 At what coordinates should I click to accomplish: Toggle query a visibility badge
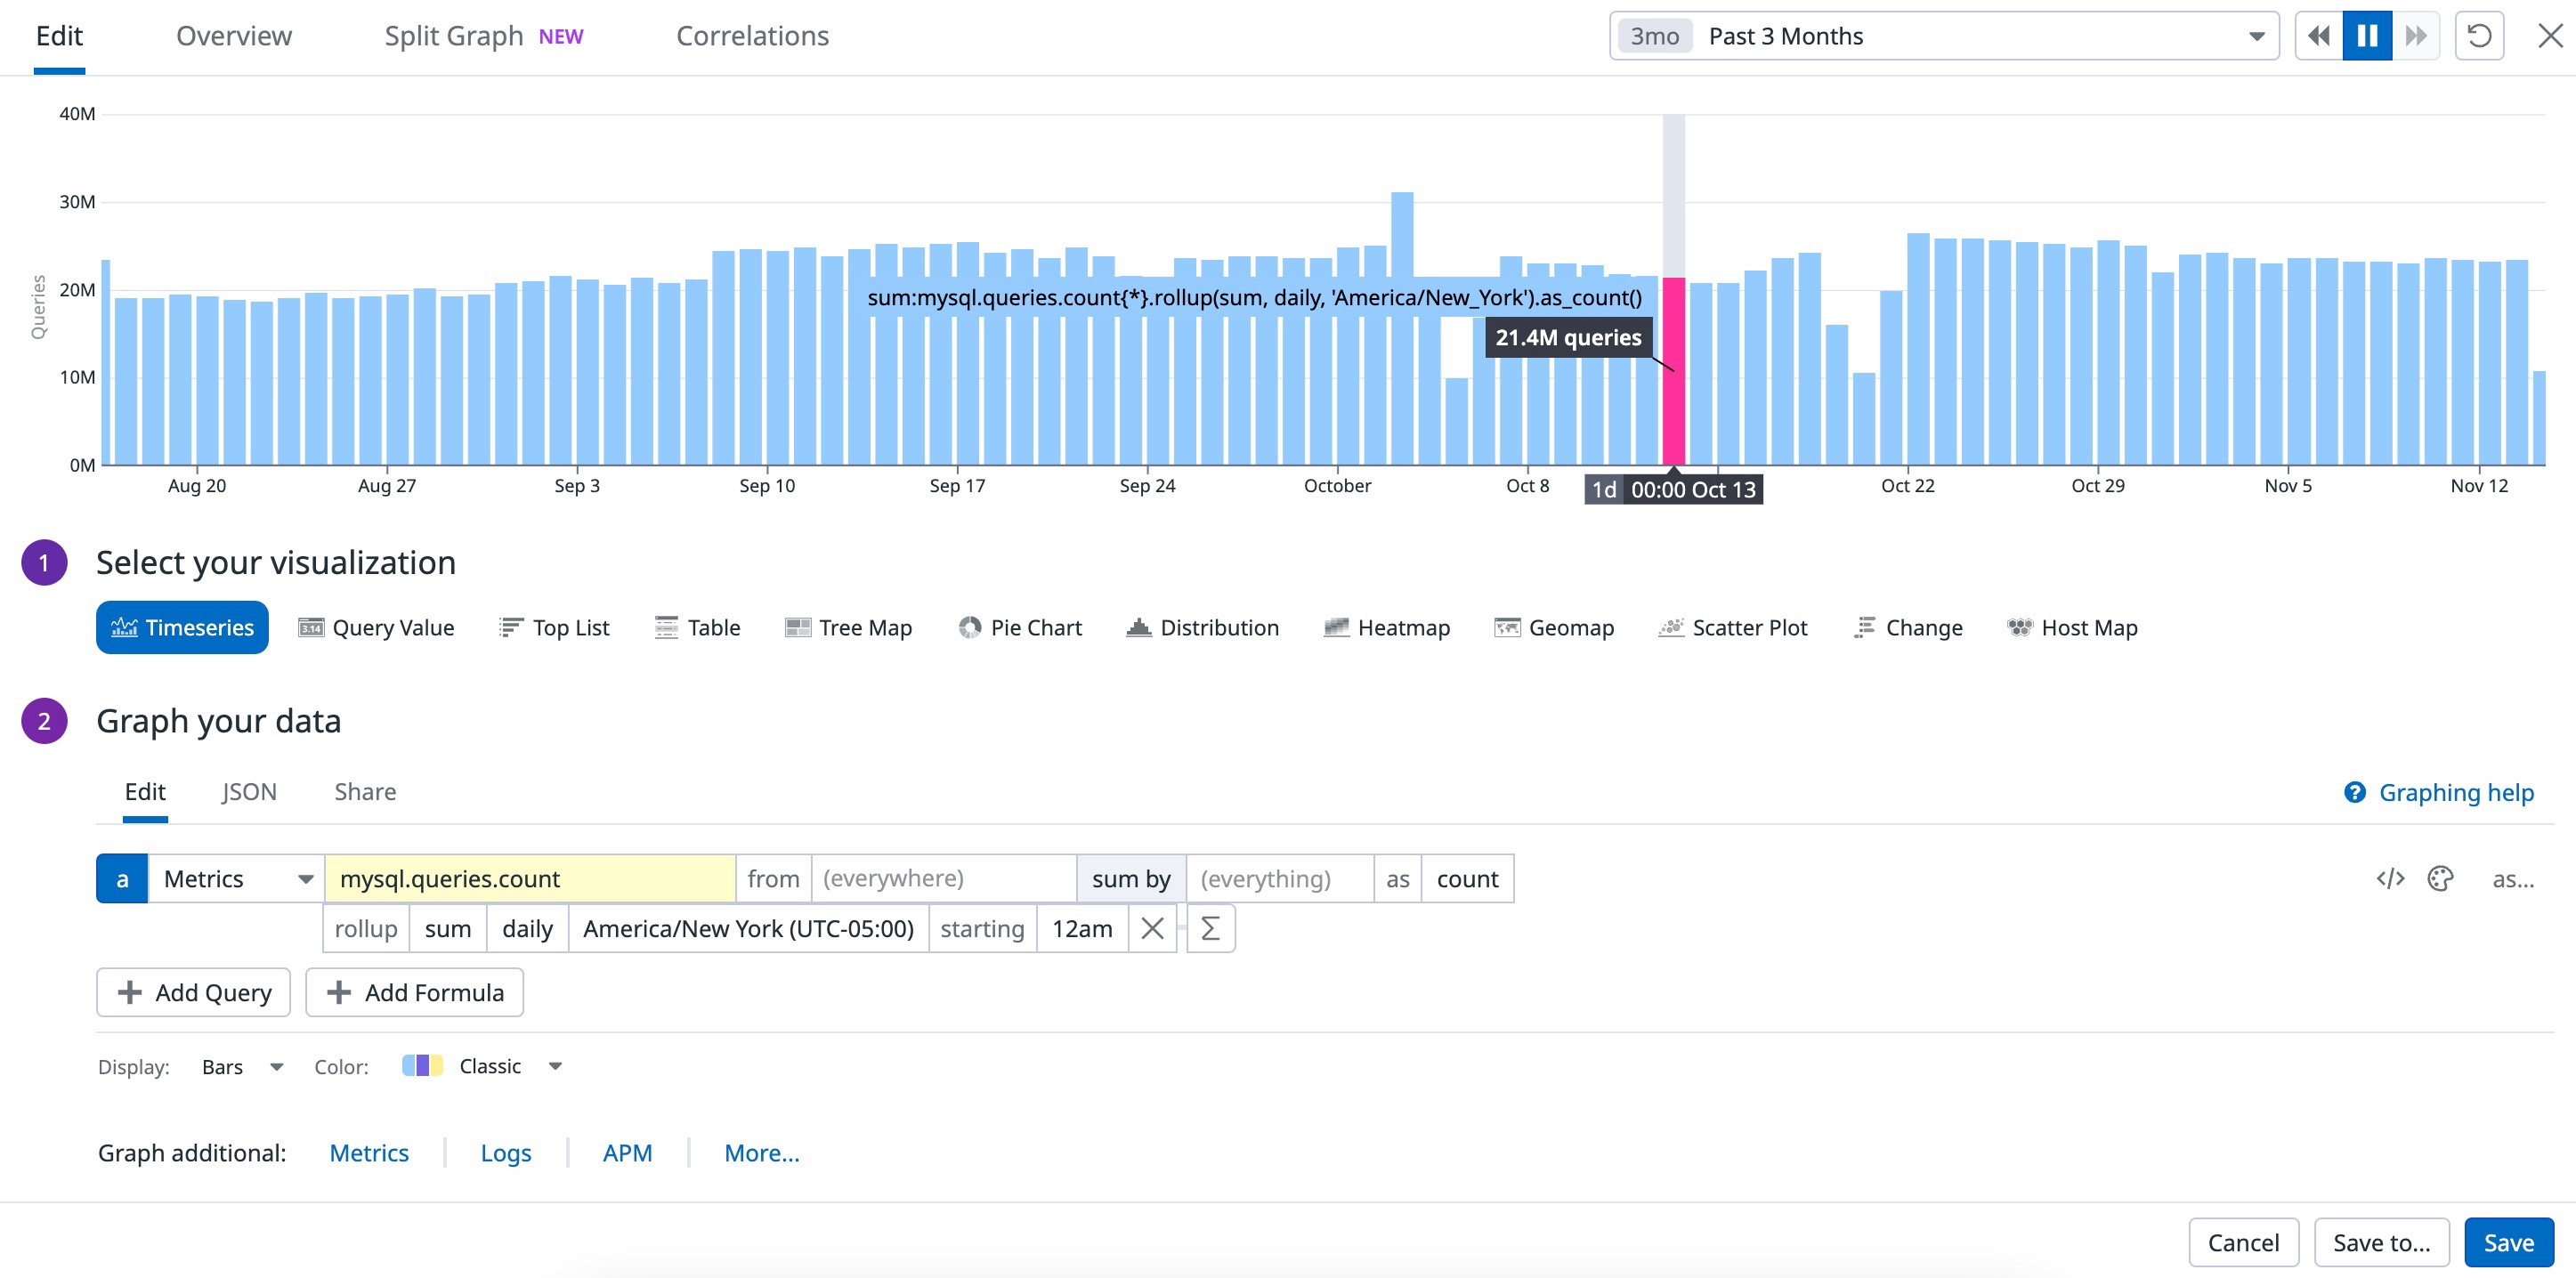point(122,879)
